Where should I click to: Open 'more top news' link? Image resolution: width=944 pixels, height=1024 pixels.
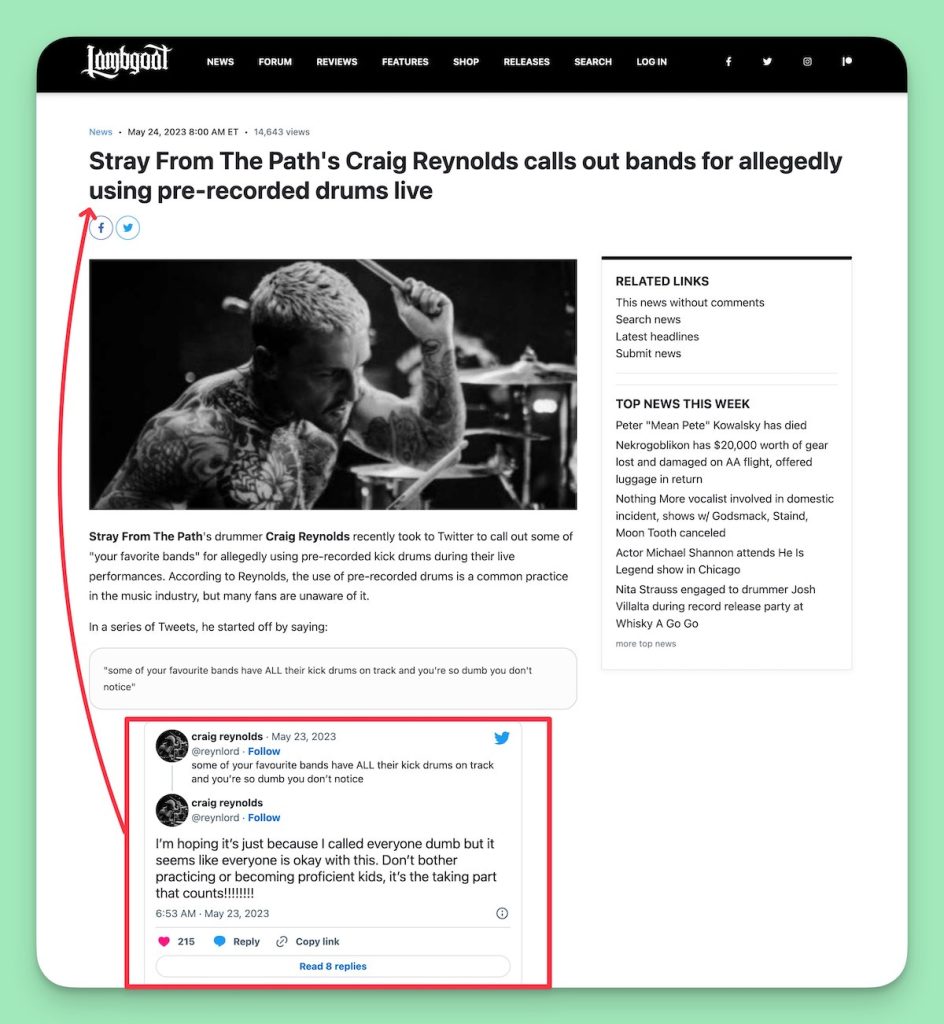pos(646,643)
